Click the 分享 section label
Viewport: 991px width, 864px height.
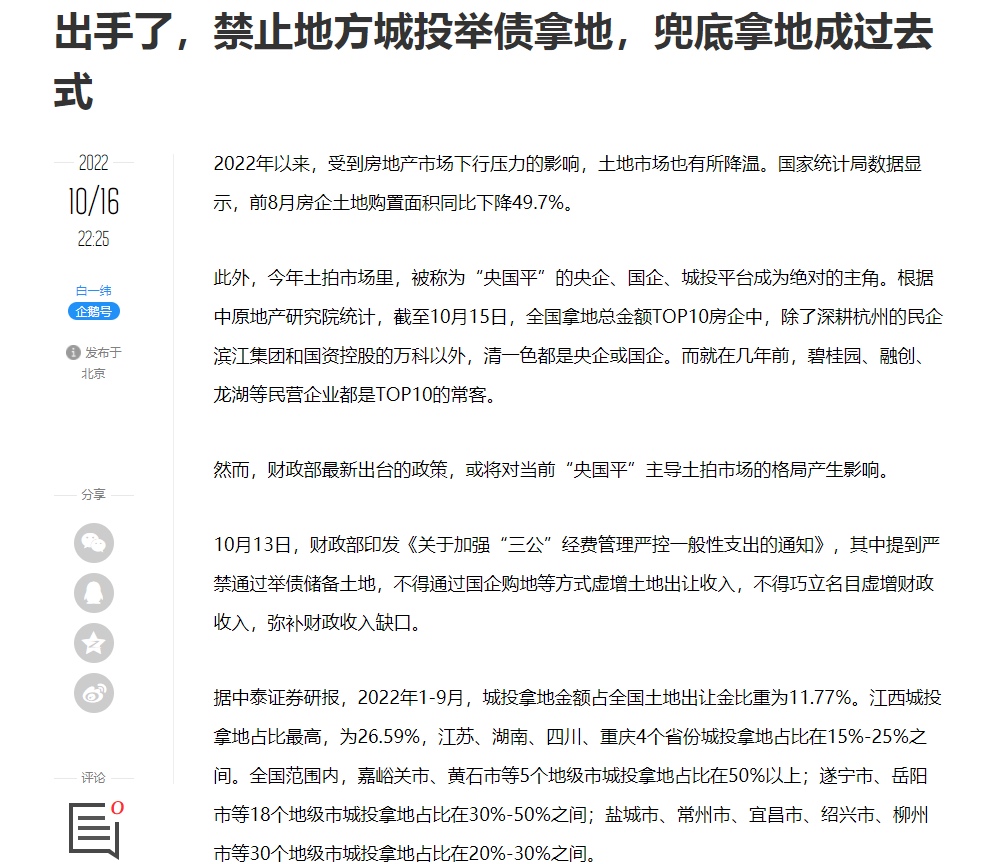point(94,494)
